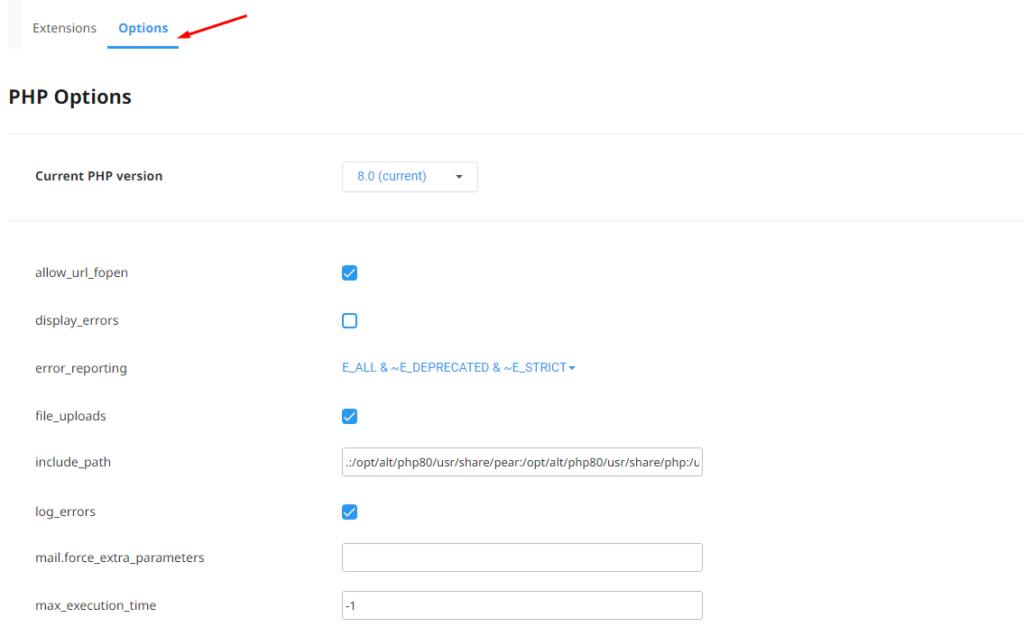
Task: Click the allow_url_fopen label text
Action: point(81,273)
